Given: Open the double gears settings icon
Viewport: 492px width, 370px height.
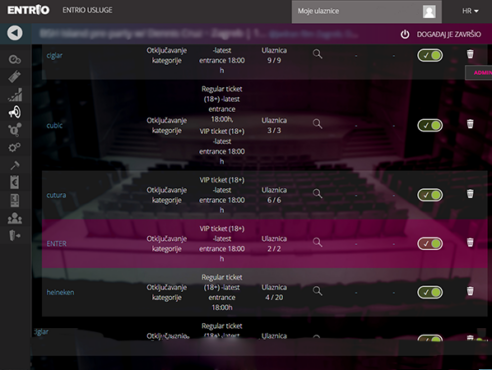Looking at the screenshot, I should [14, 147].
